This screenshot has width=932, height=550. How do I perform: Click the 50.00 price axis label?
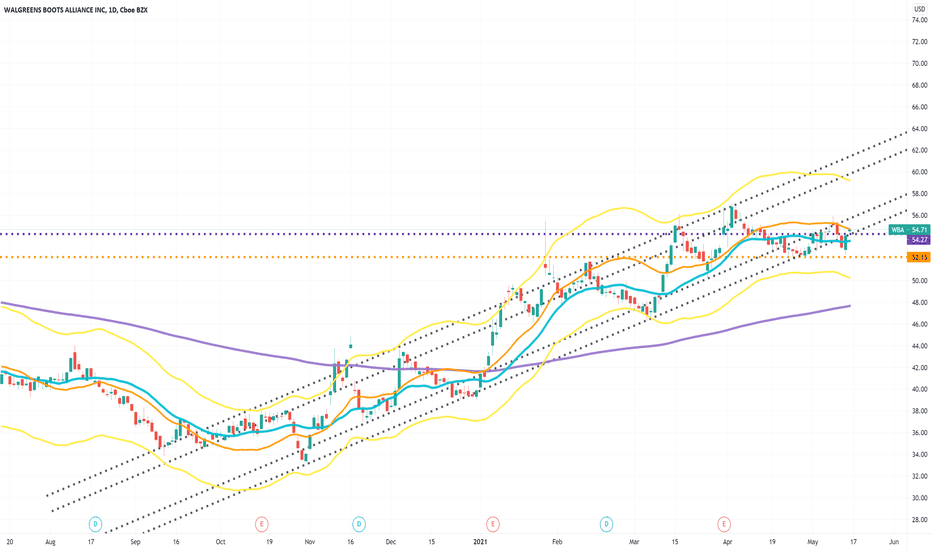[920, 281]
